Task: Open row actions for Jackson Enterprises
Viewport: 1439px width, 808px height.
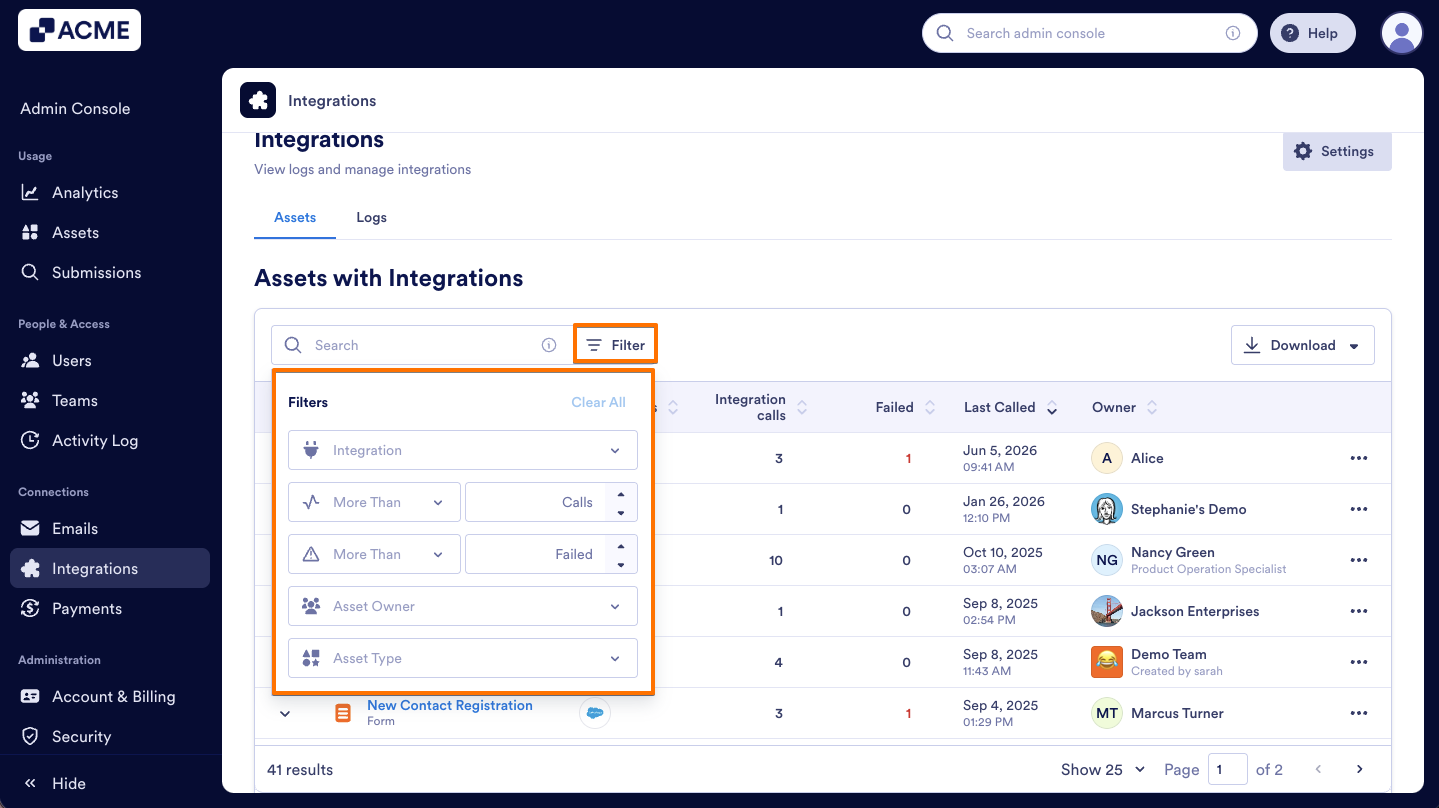Action: coord(1358,611)
